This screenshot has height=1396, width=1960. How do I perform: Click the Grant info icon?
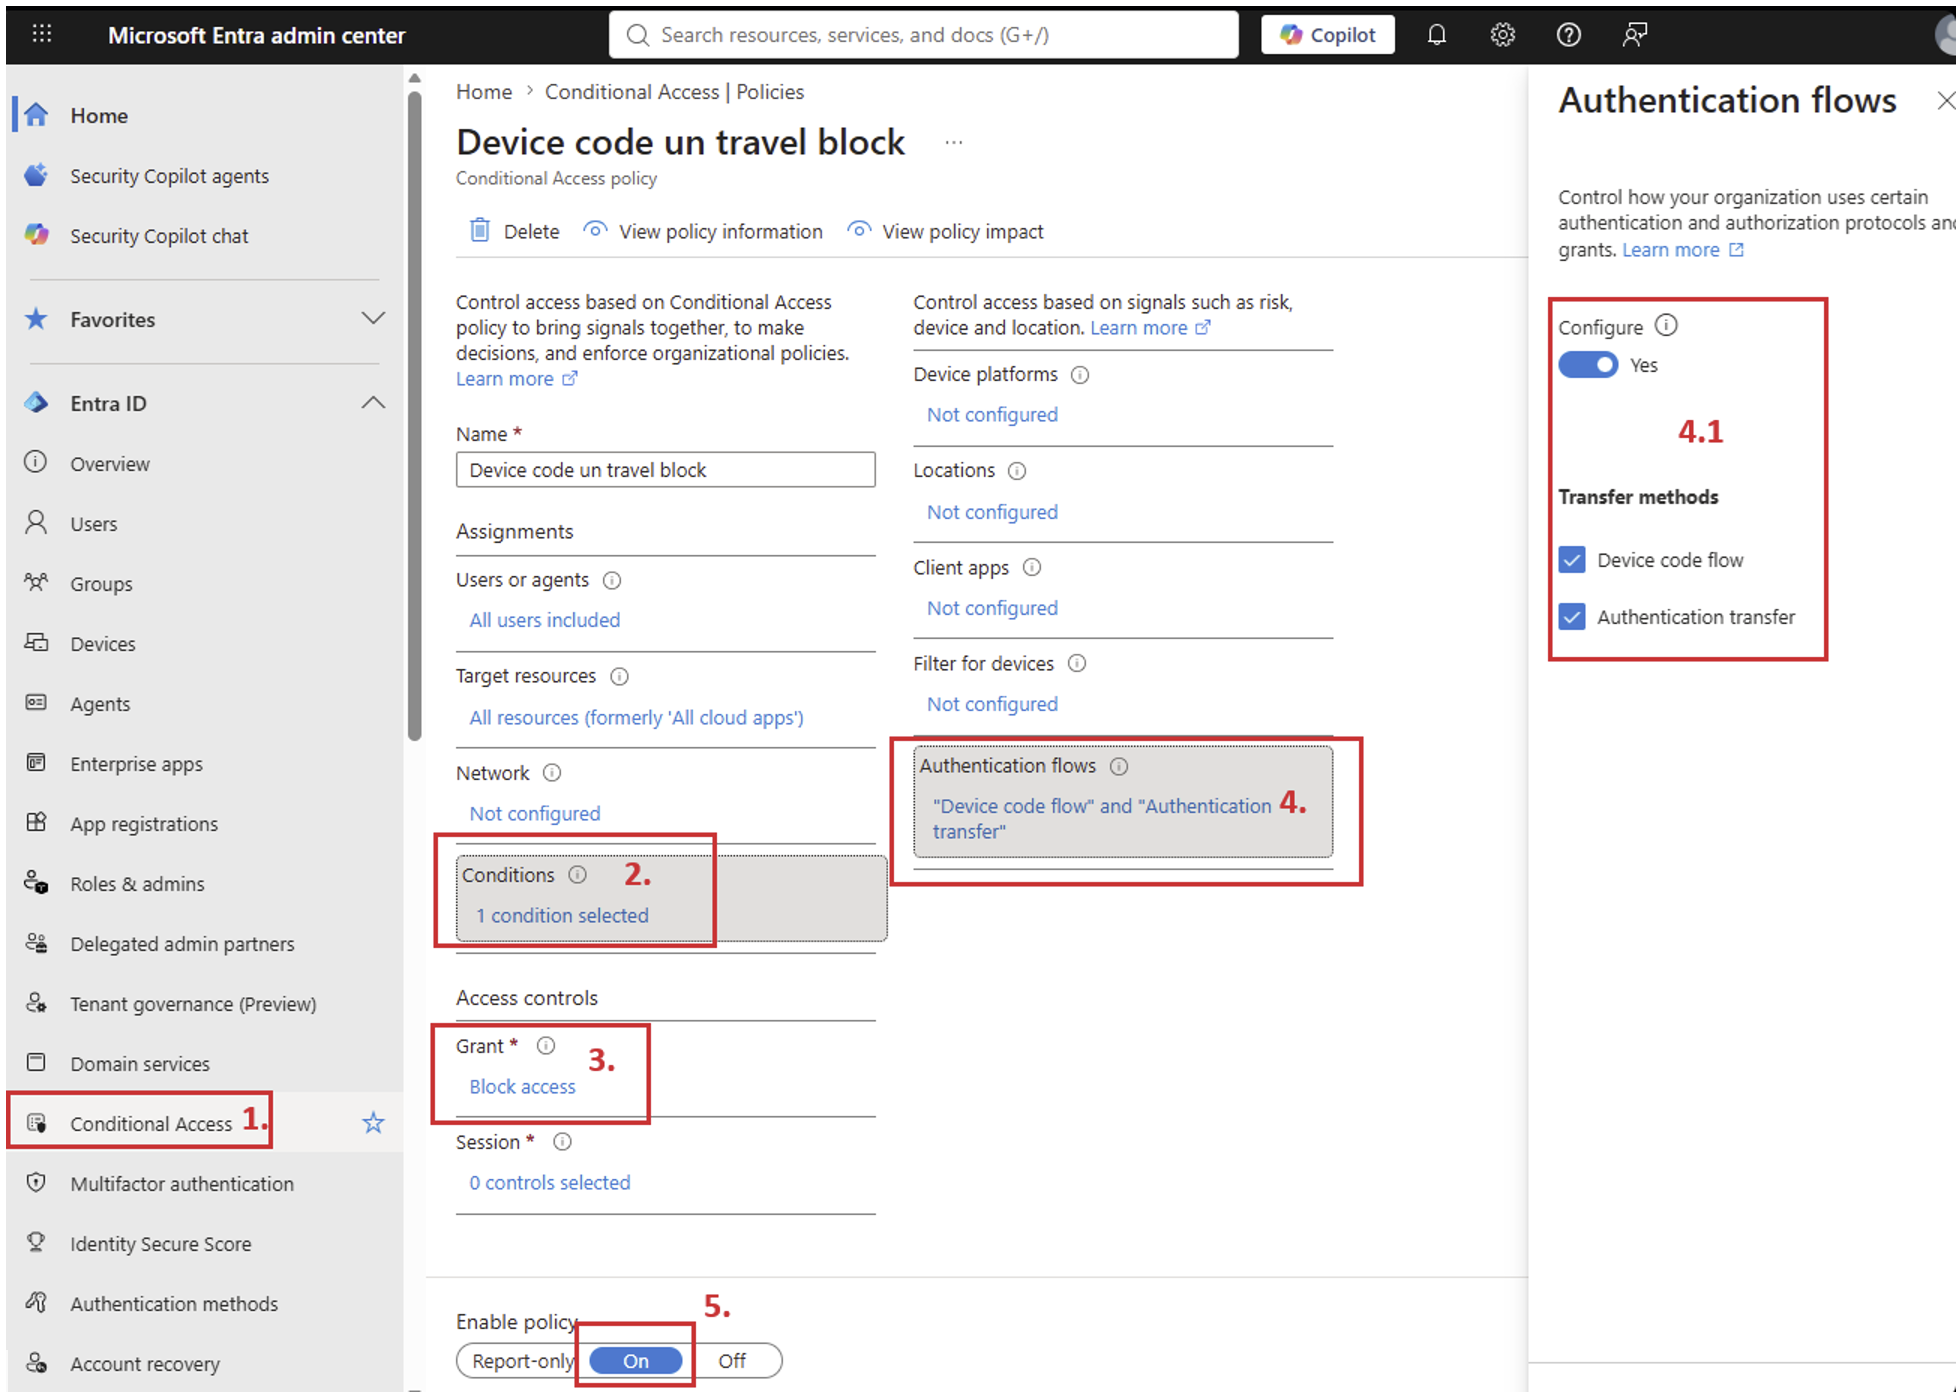(x=546, y=1046)
